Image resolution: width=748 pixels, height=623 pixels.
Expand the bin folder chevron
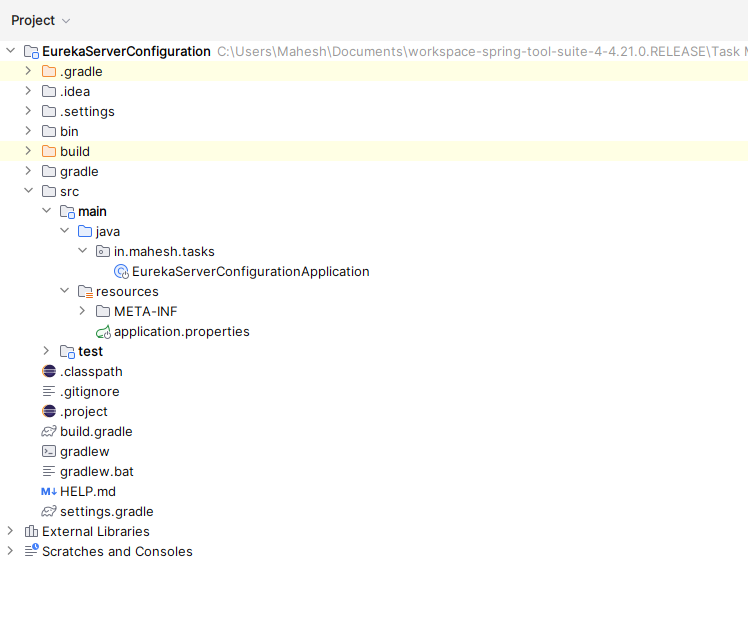pos(28,131)
